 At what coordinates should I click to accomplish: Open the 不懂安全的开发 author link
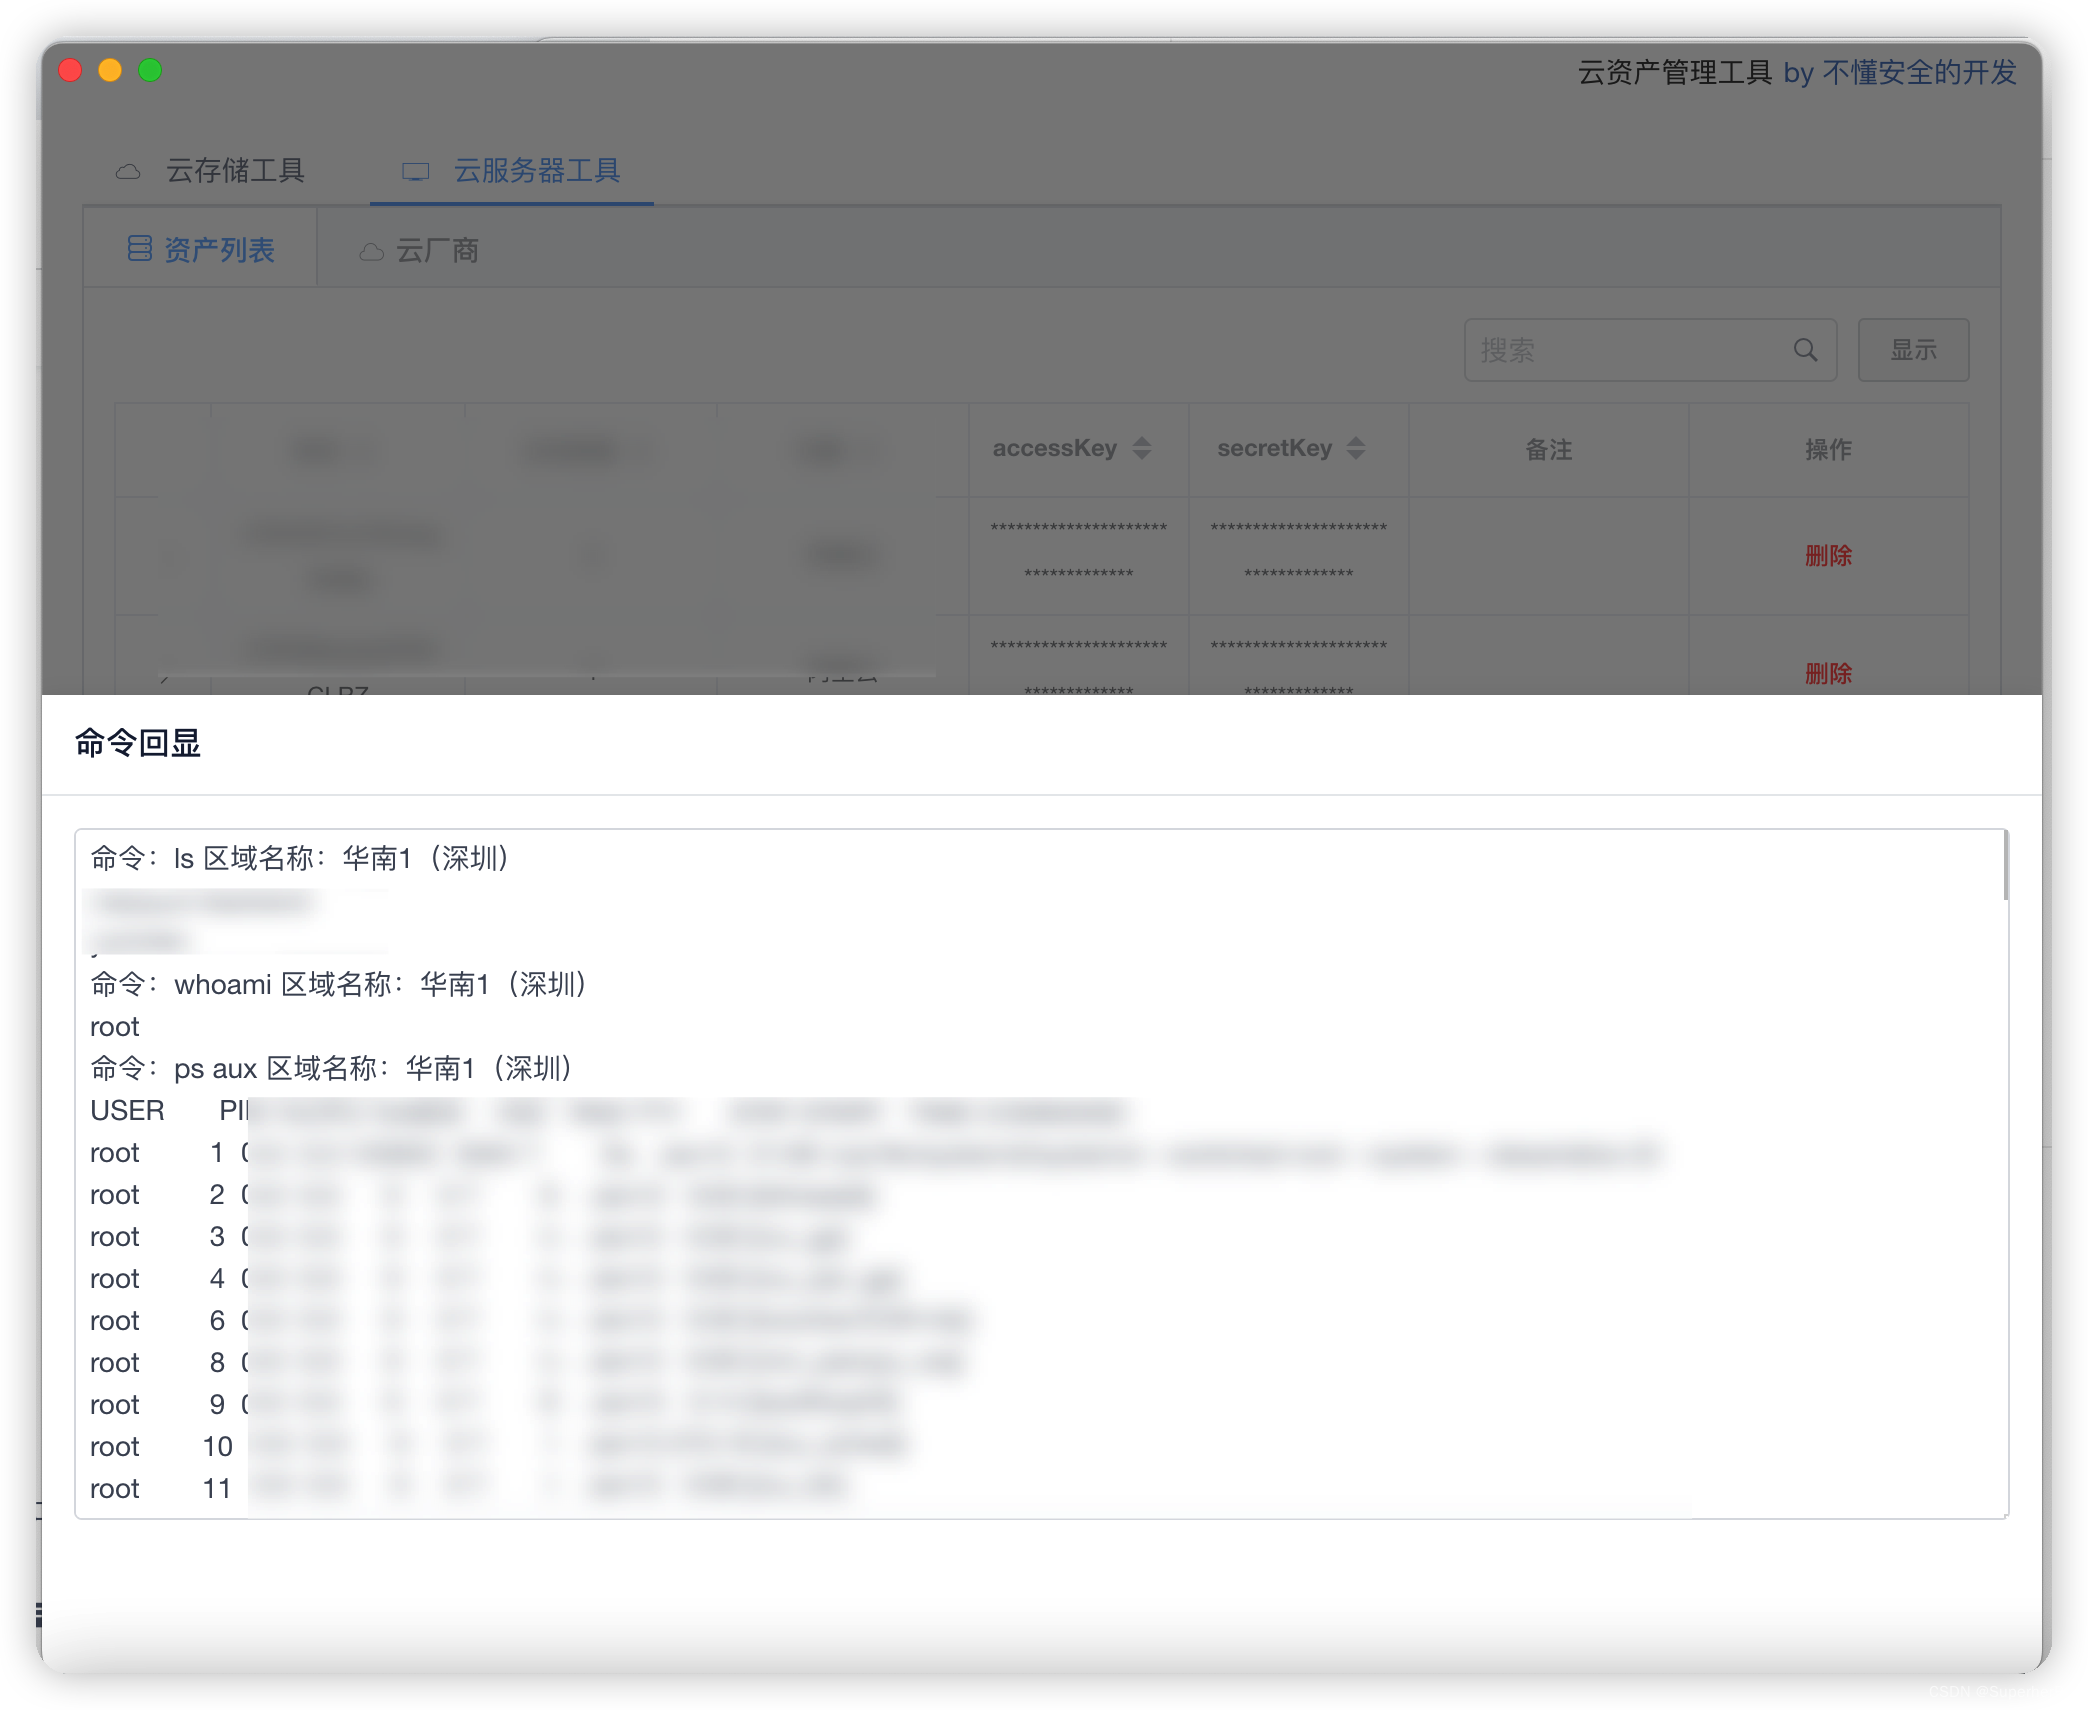1919,73
